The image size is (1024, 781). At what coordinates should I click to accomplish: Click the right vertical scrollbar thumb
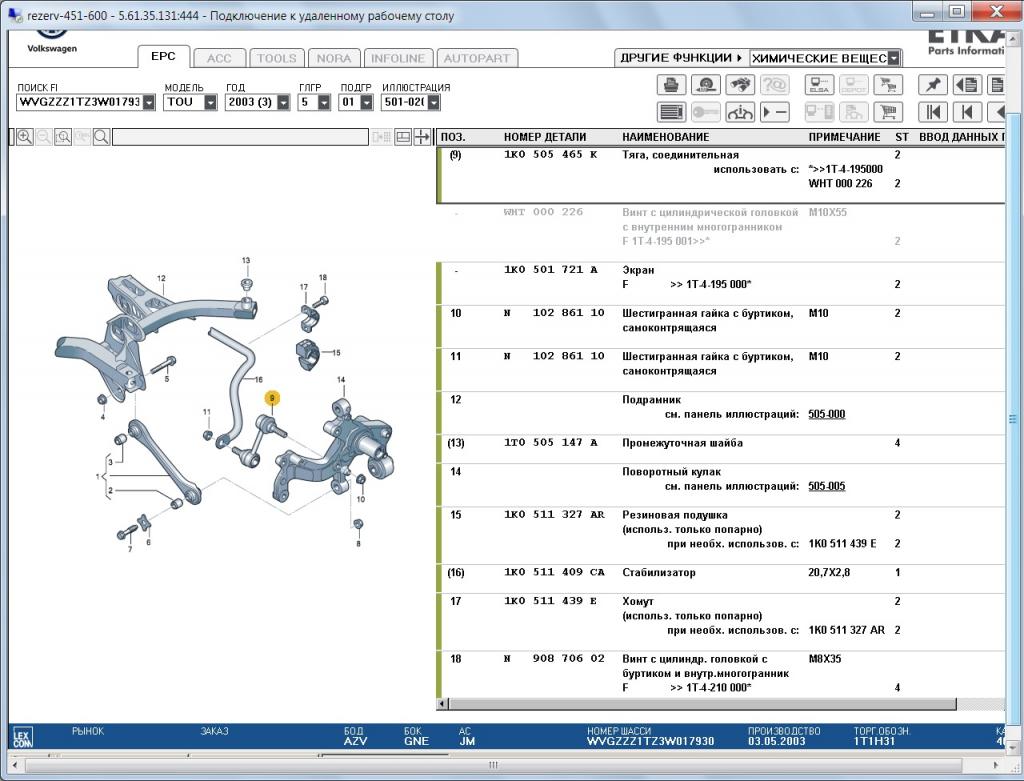click(x=1013, y=419)
